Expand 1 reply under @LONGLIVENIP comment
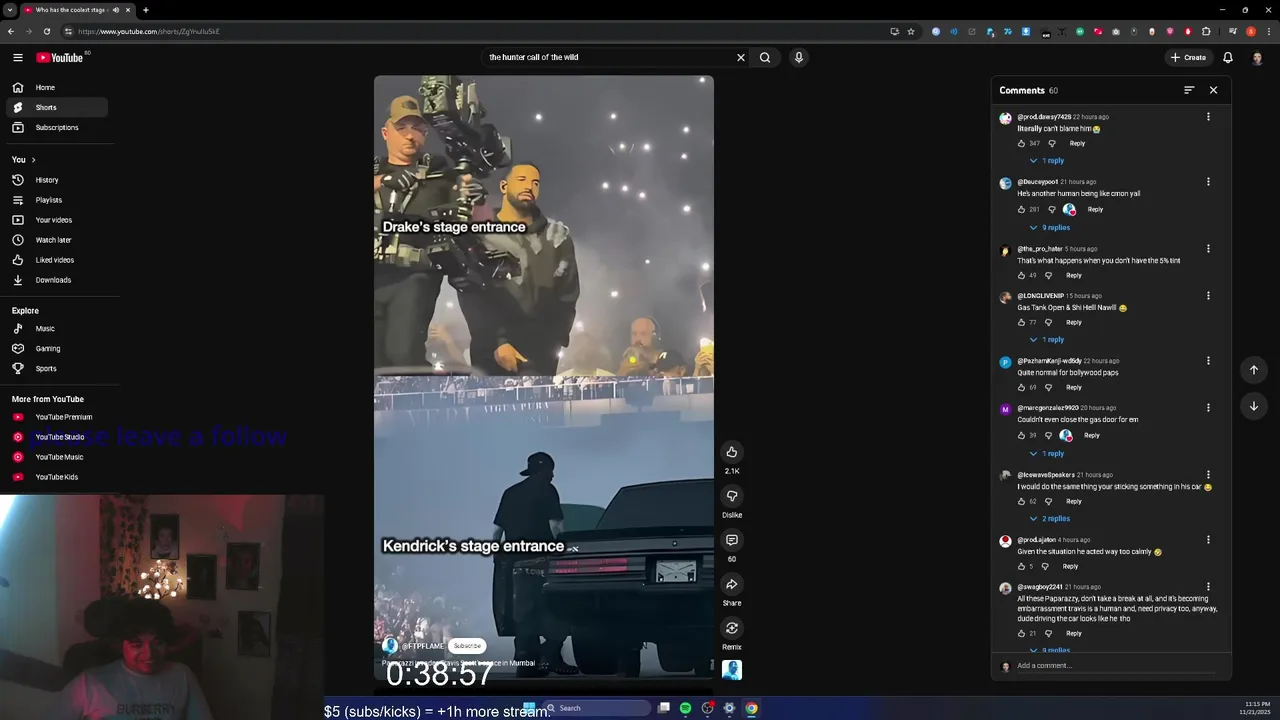The height and width of the screenshot is (720, 1280). pos(1047,340)
